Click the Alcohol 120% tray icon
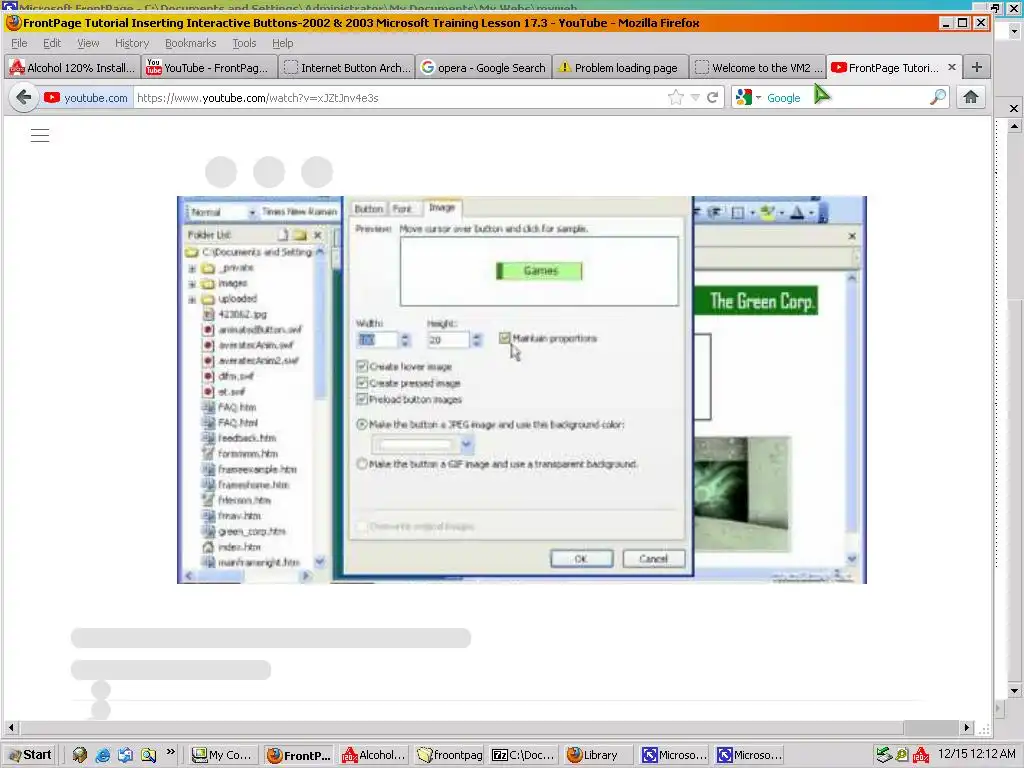This screenshot has height=768, width=1024. point(921,755)
